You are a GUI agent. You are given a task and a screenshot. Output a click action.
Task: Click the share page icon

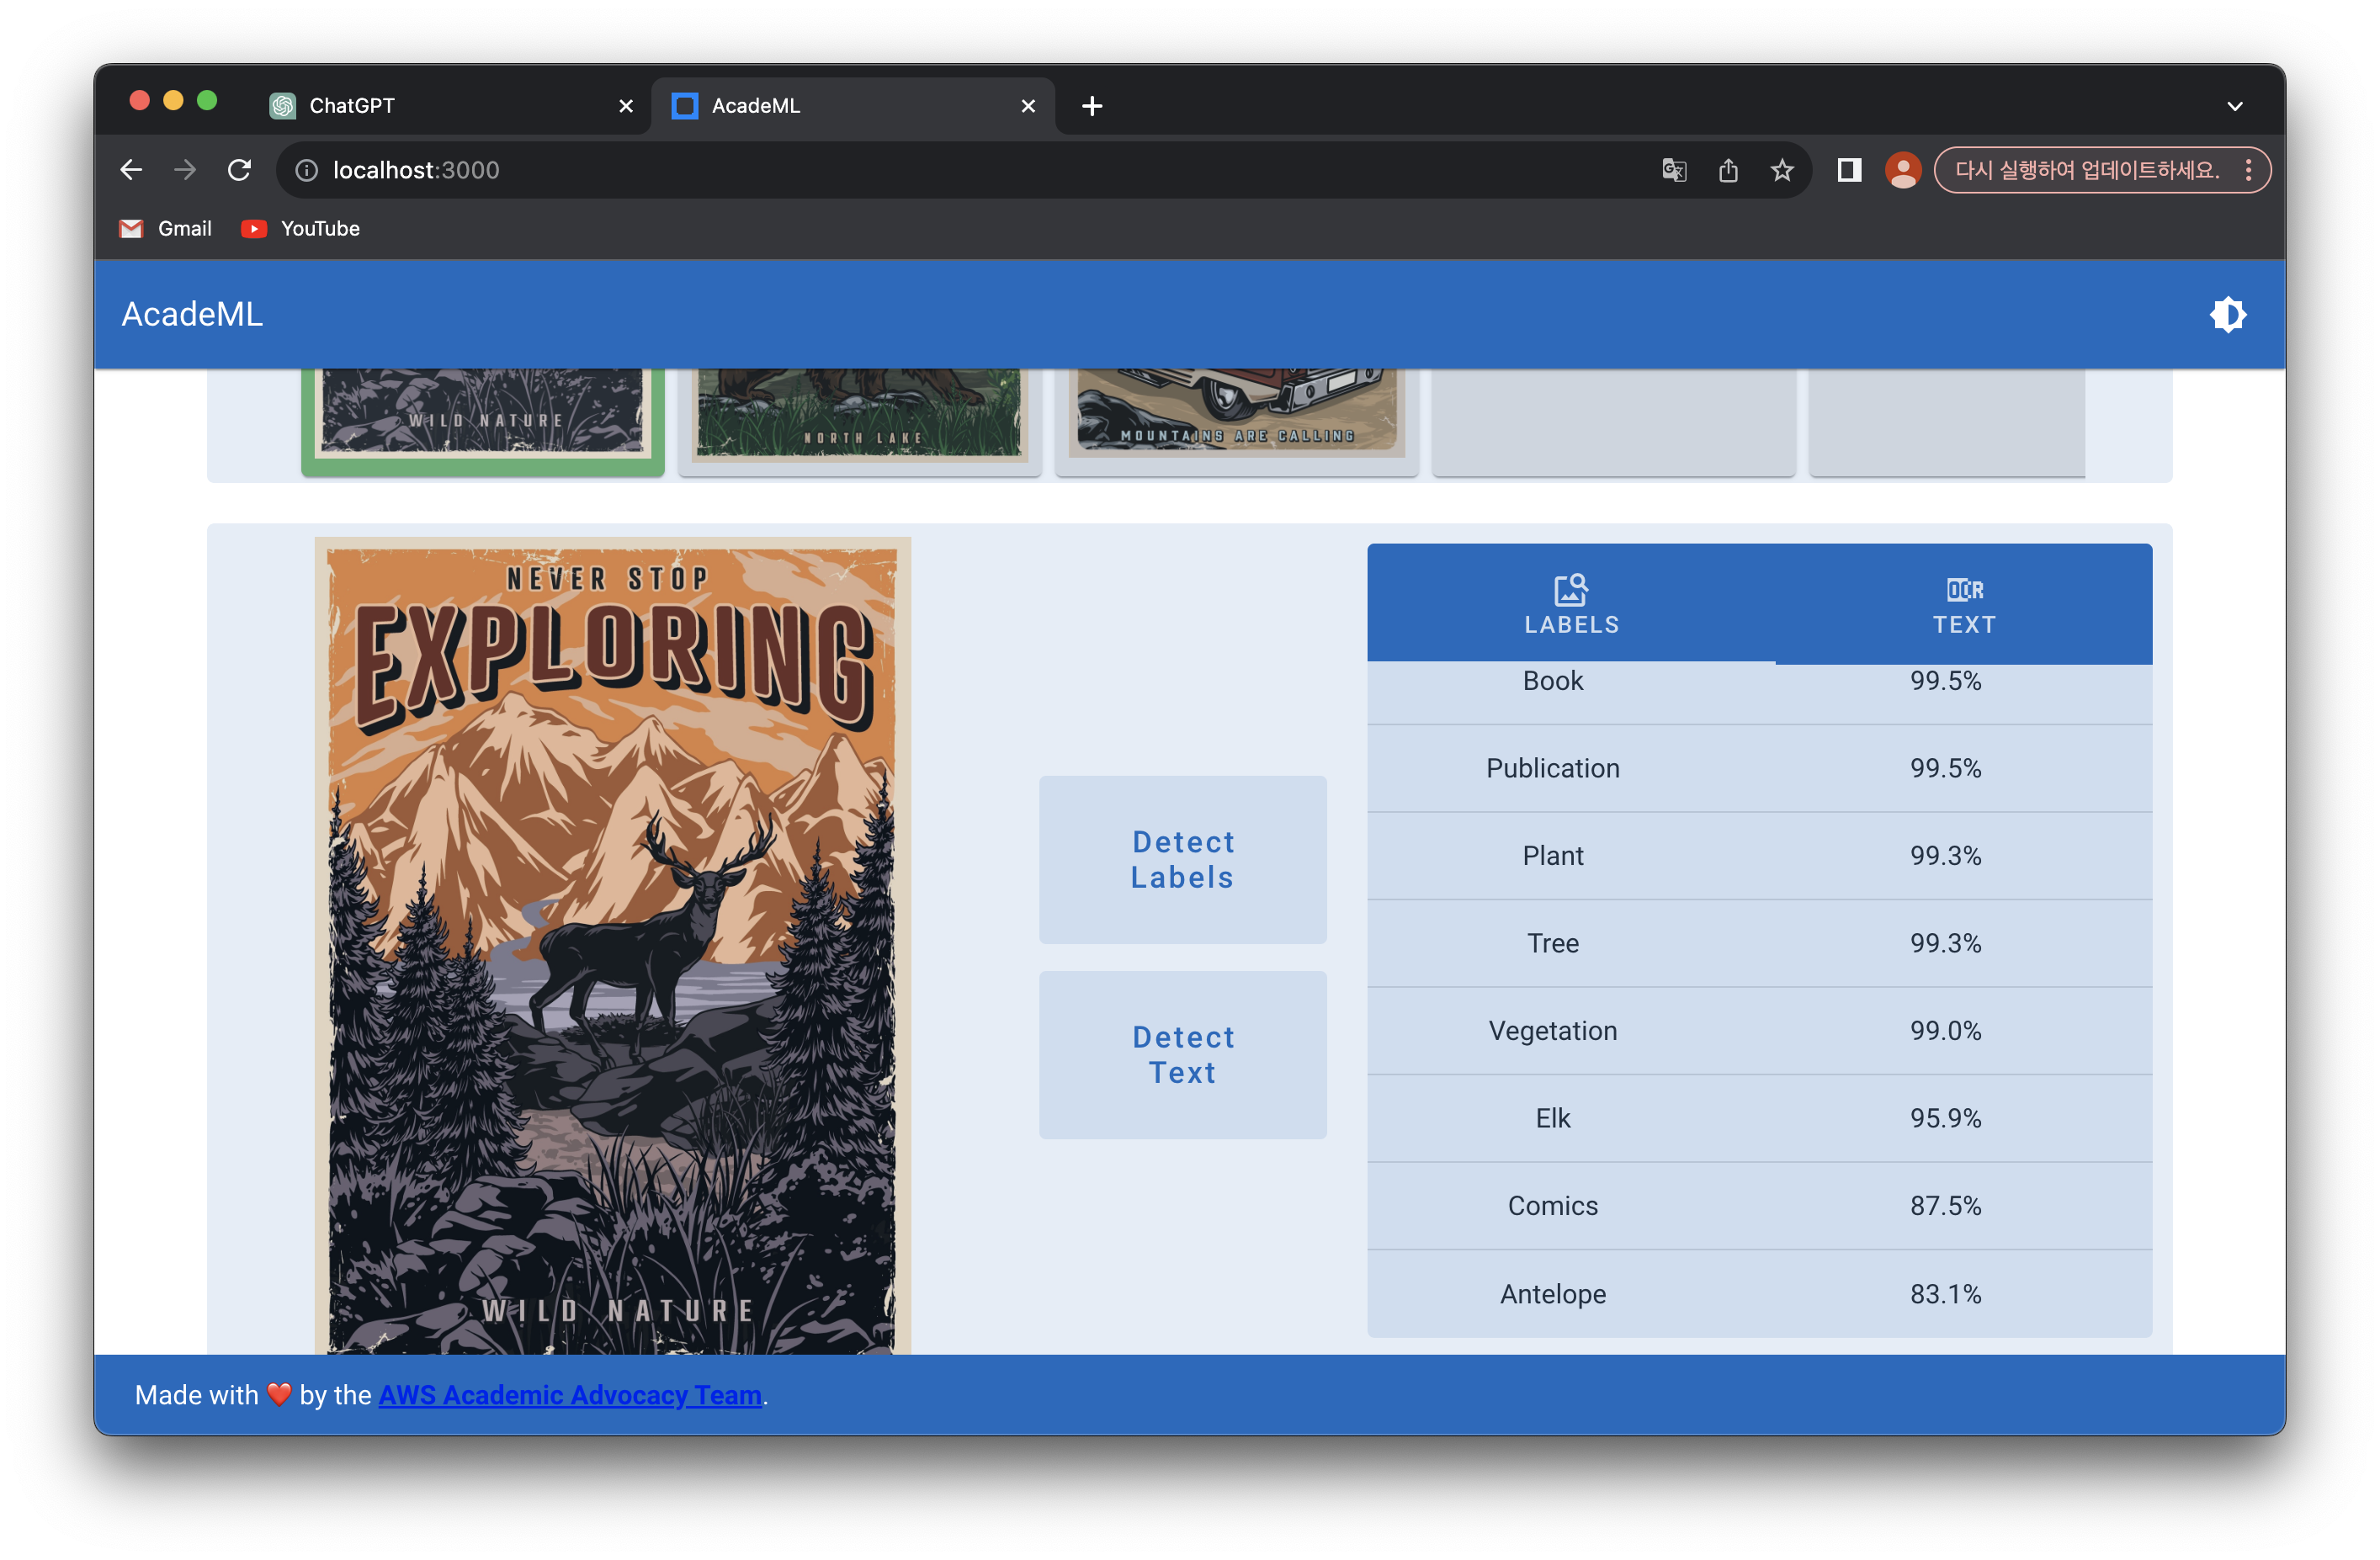click(x=1727, y=170)
